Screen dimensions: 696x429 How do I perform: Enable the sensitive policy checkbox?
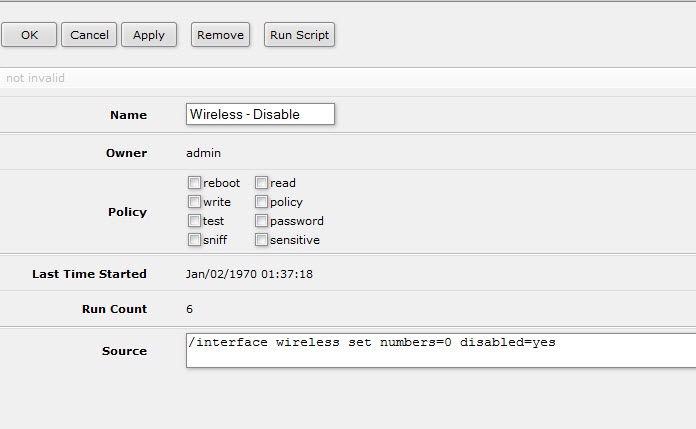[x=261, y=240]
